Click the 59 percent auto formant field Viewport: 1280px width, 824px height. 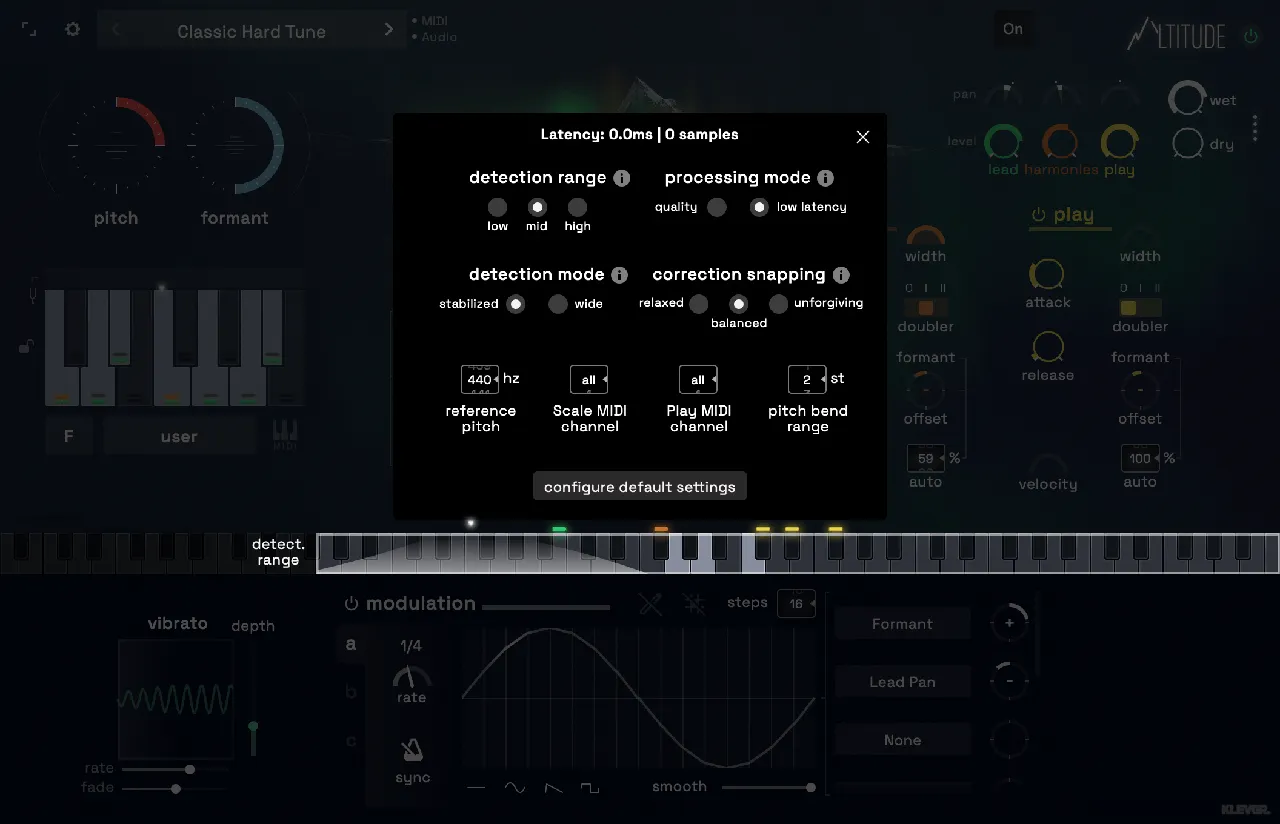pos(925,458)
